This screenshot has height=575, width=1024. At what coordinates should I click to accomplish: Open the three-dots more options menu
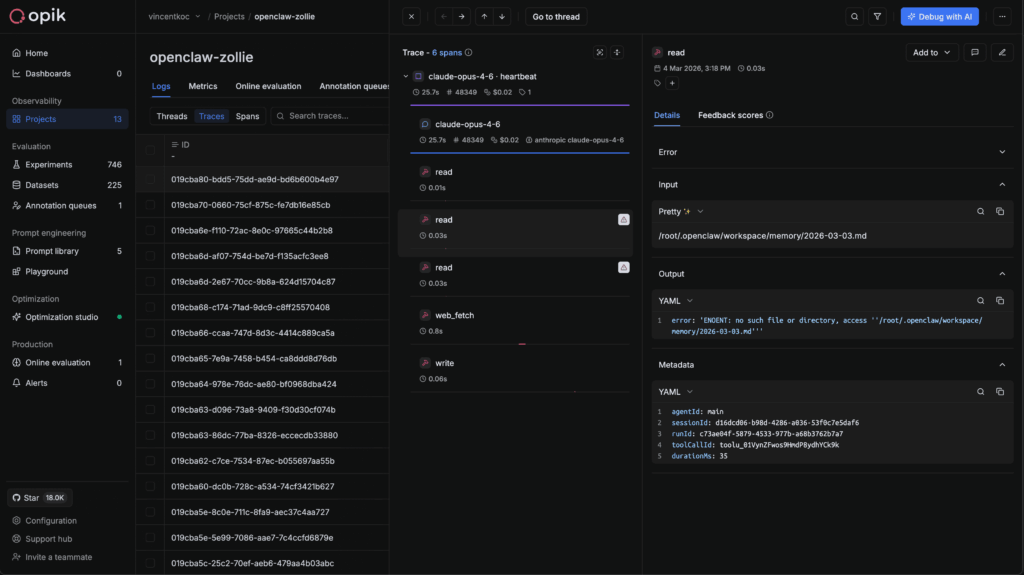click(x=1001, y=17)
